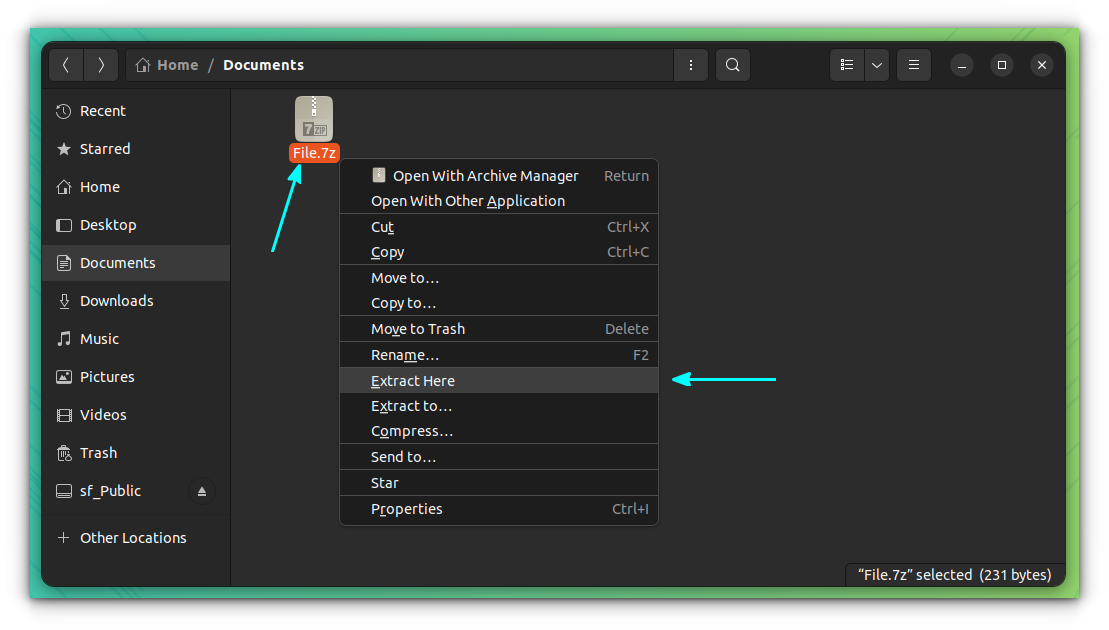Screen dimensions: 1109x630
Task: Click Move to Trash in the context menu
Action: (x=417, y=328)
